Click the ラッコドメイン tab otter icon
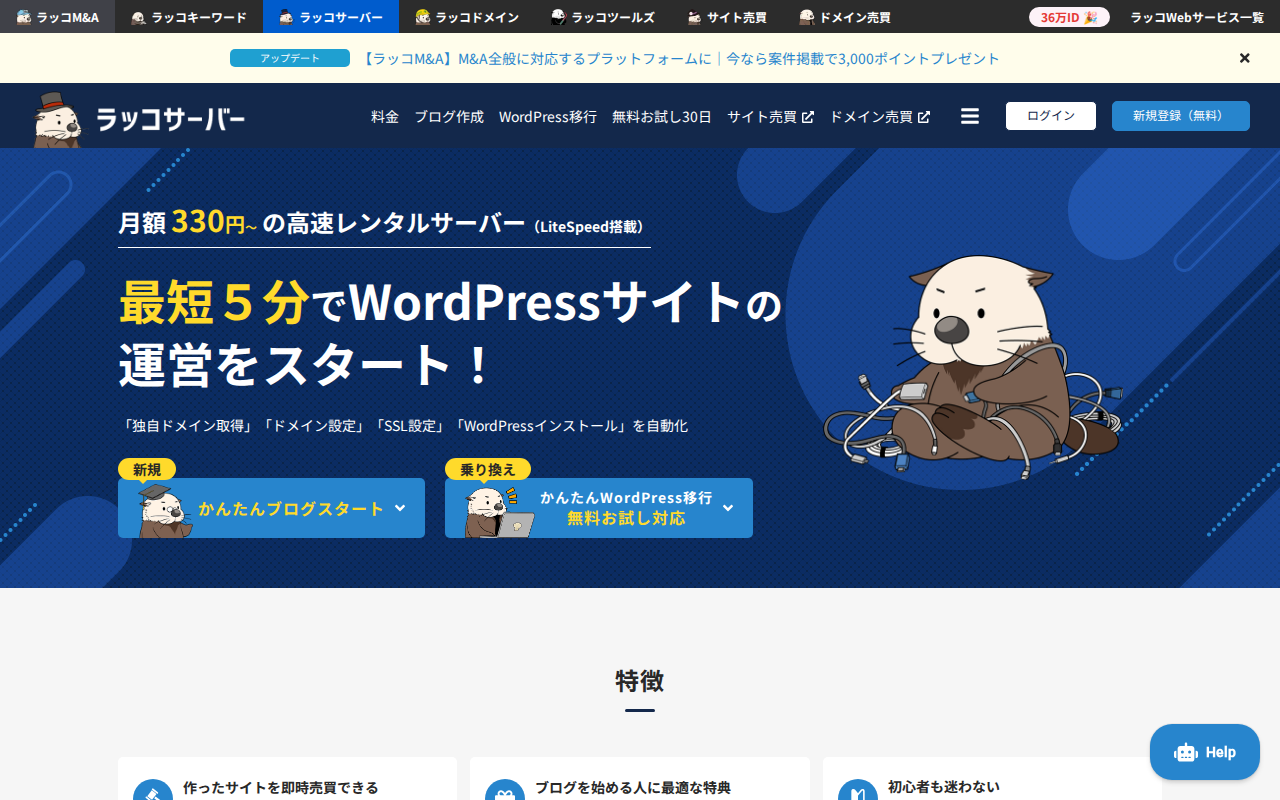The image size is (1280, 800). (423, 17)
